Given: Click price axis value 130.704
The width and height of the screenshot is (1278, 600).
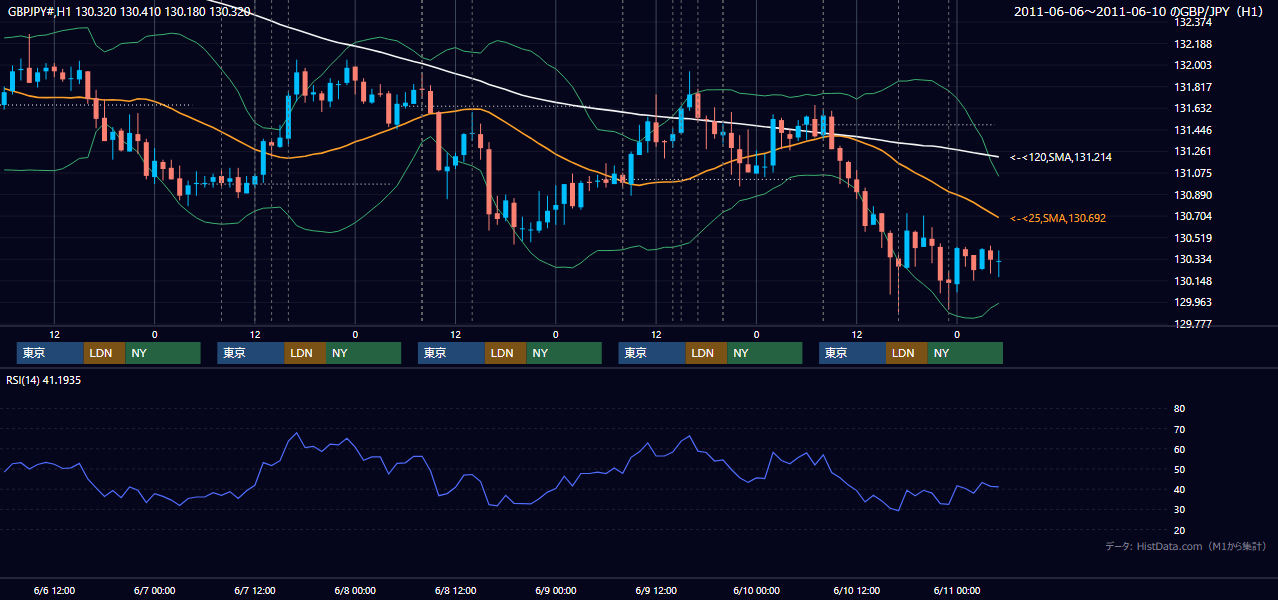Looking at the screenshot, I should 1193,216.
